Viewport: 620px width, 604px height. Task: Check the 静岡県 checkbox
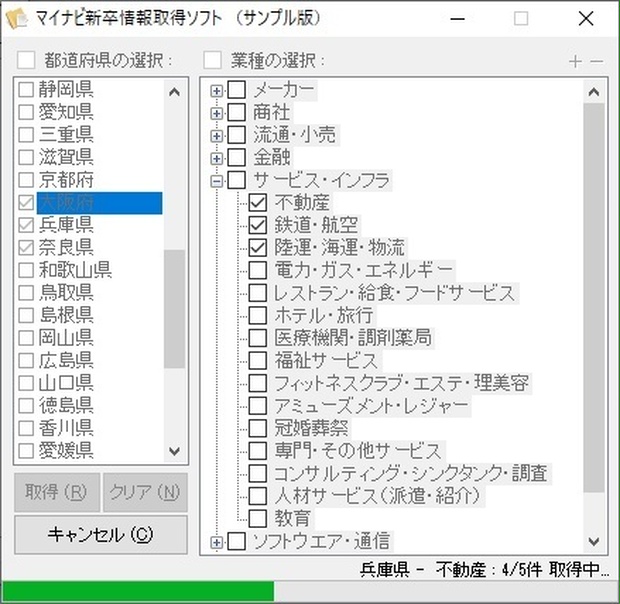26,90
